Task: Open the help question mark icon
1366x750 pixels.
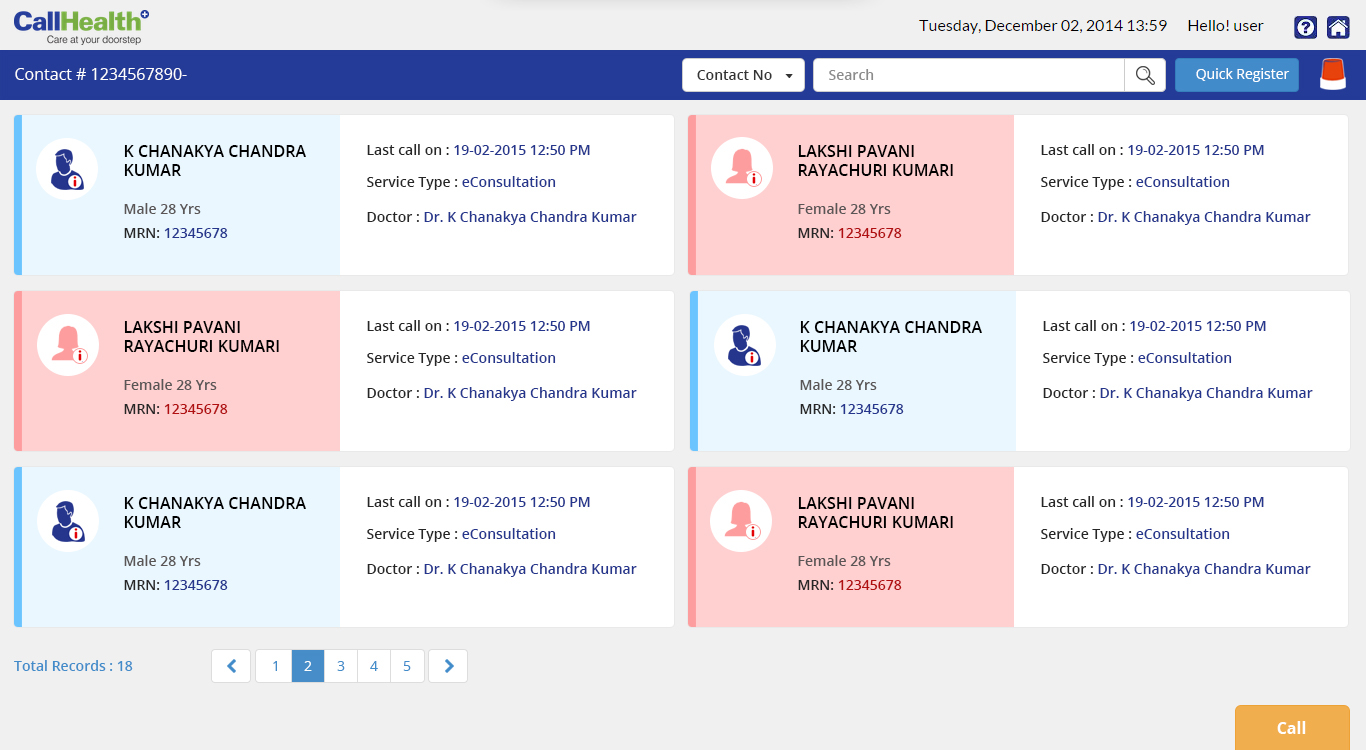Action: [x=1305, y=27]
